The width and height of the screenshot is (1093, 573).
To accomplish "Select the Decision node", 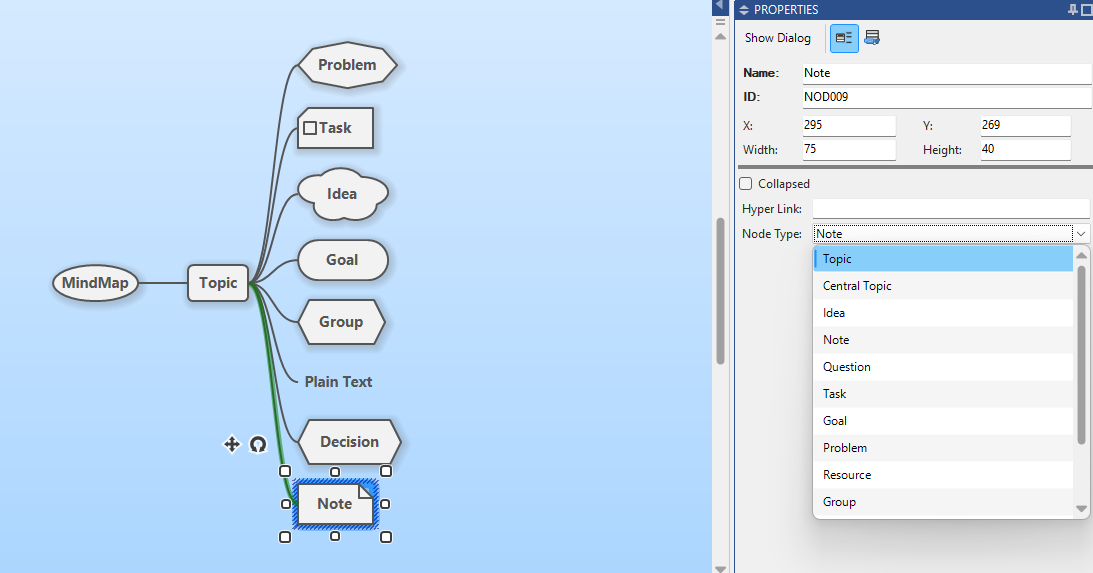I will [349, 442].
